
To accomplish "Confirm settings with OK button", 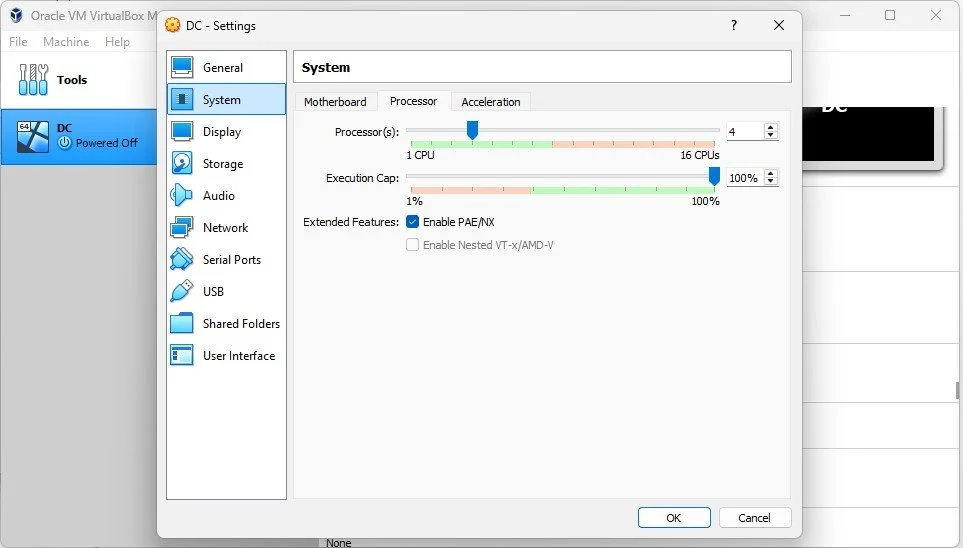I will pos(674,517).
